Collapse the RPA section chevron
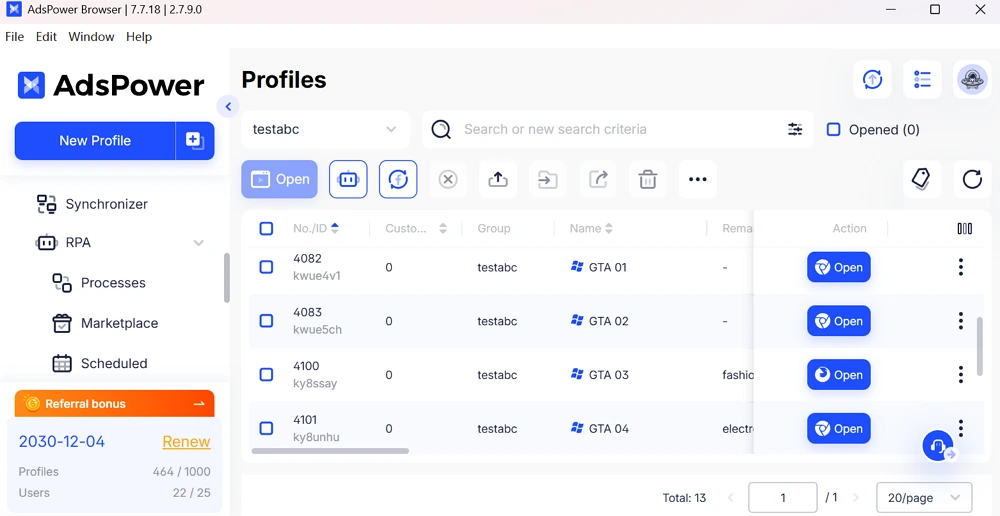The height and width of the screenshot is (516, 1000). (x=198, y=243)
